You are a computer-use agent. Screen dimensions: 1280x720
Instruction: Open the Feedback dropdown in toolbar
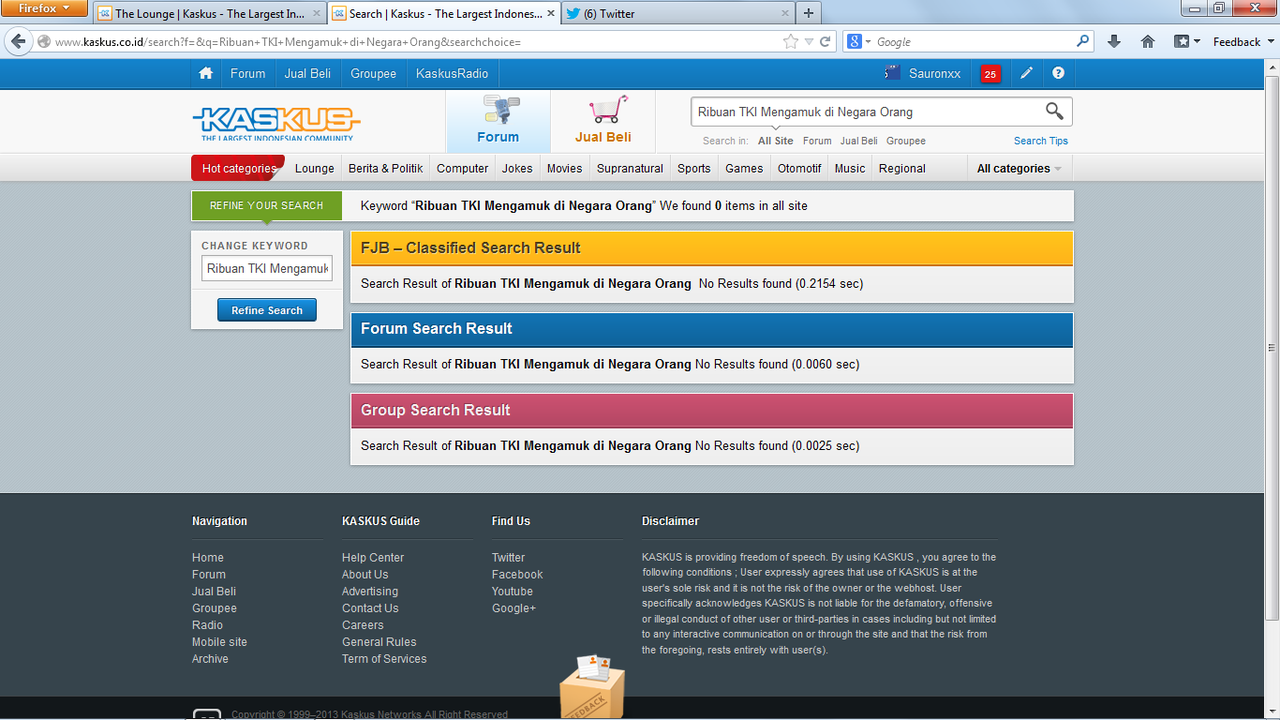pos(1241,42)
